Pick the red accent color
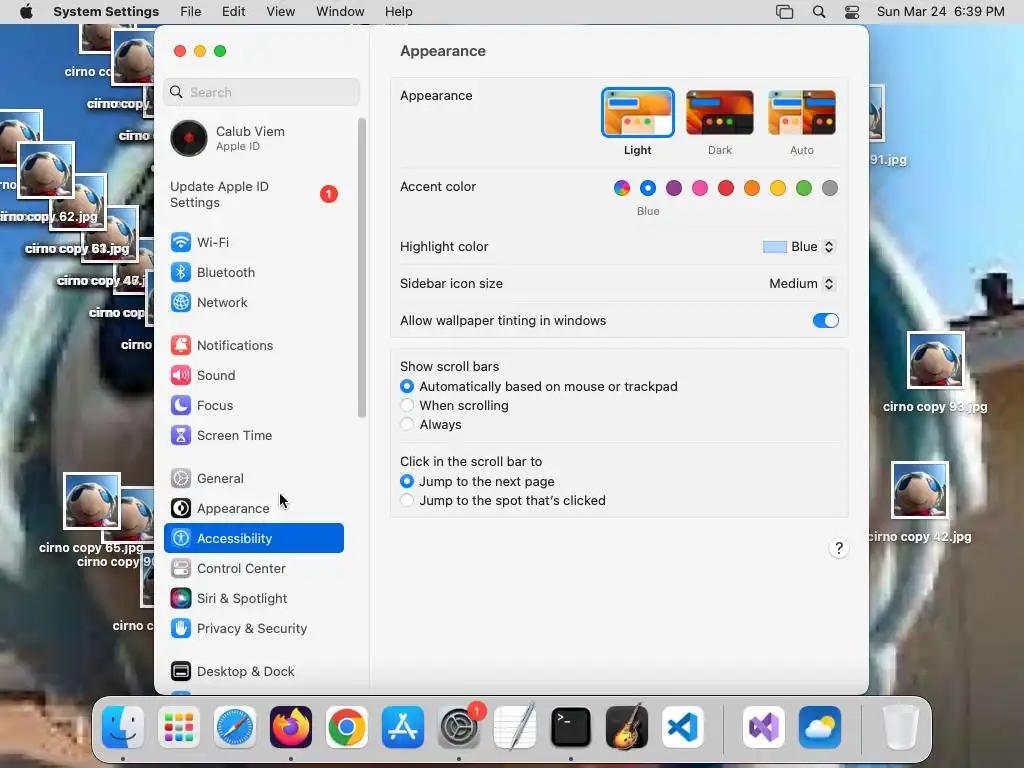Image resolution: width=1024 pixels, height=768 pixels. pyautogui.click(x=726, y=188)
